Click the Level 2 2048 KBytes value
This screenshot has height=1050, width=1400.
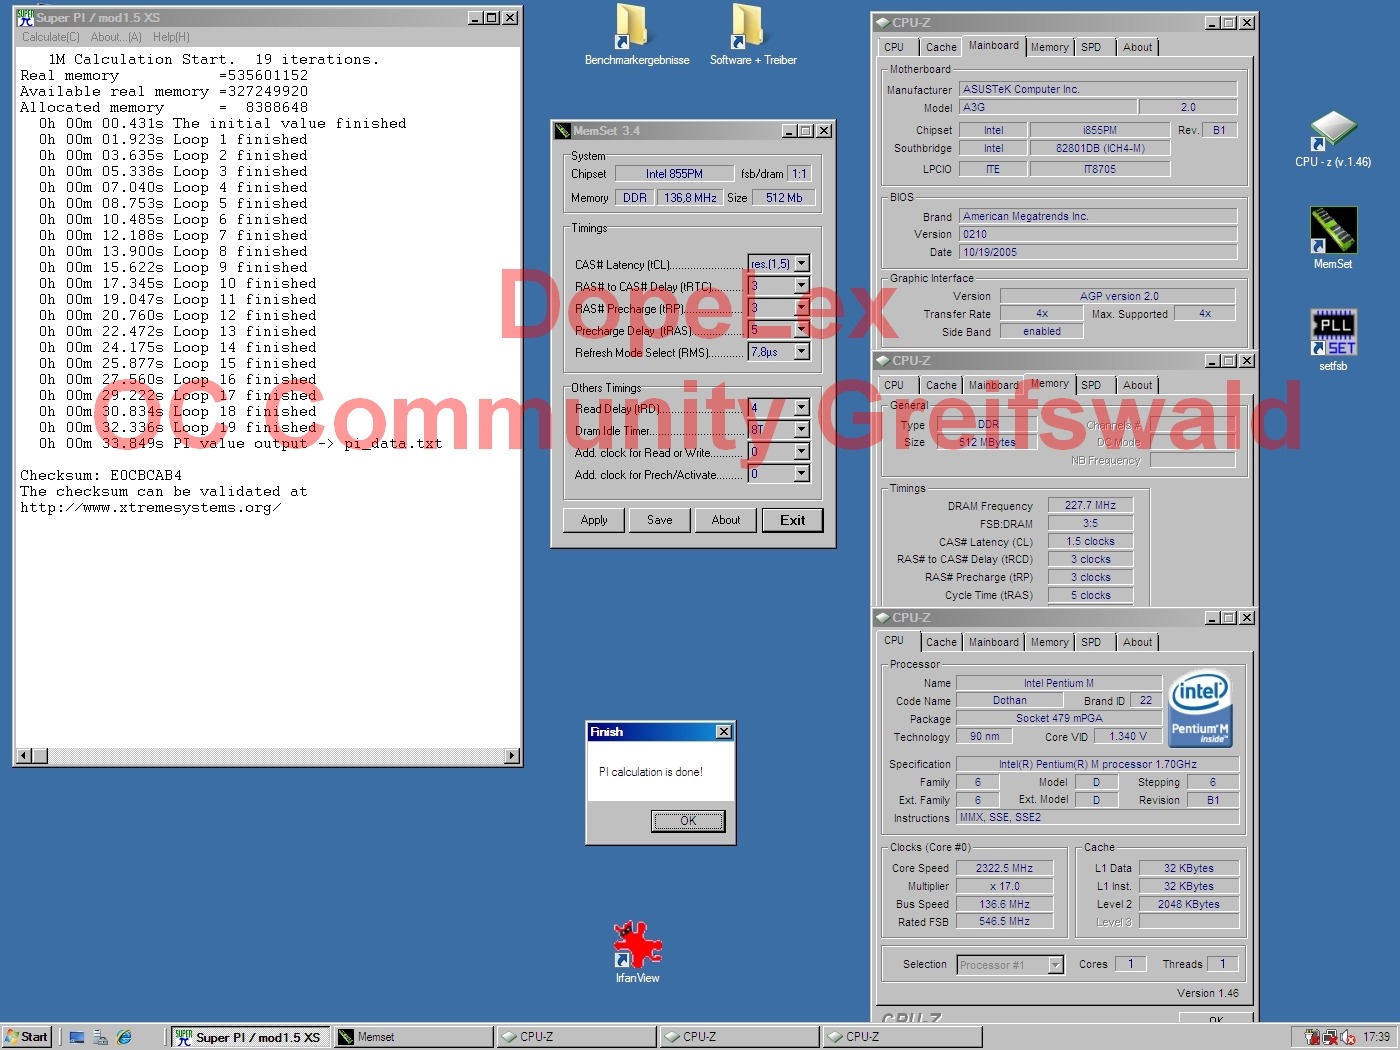(x=1188, y=904)
